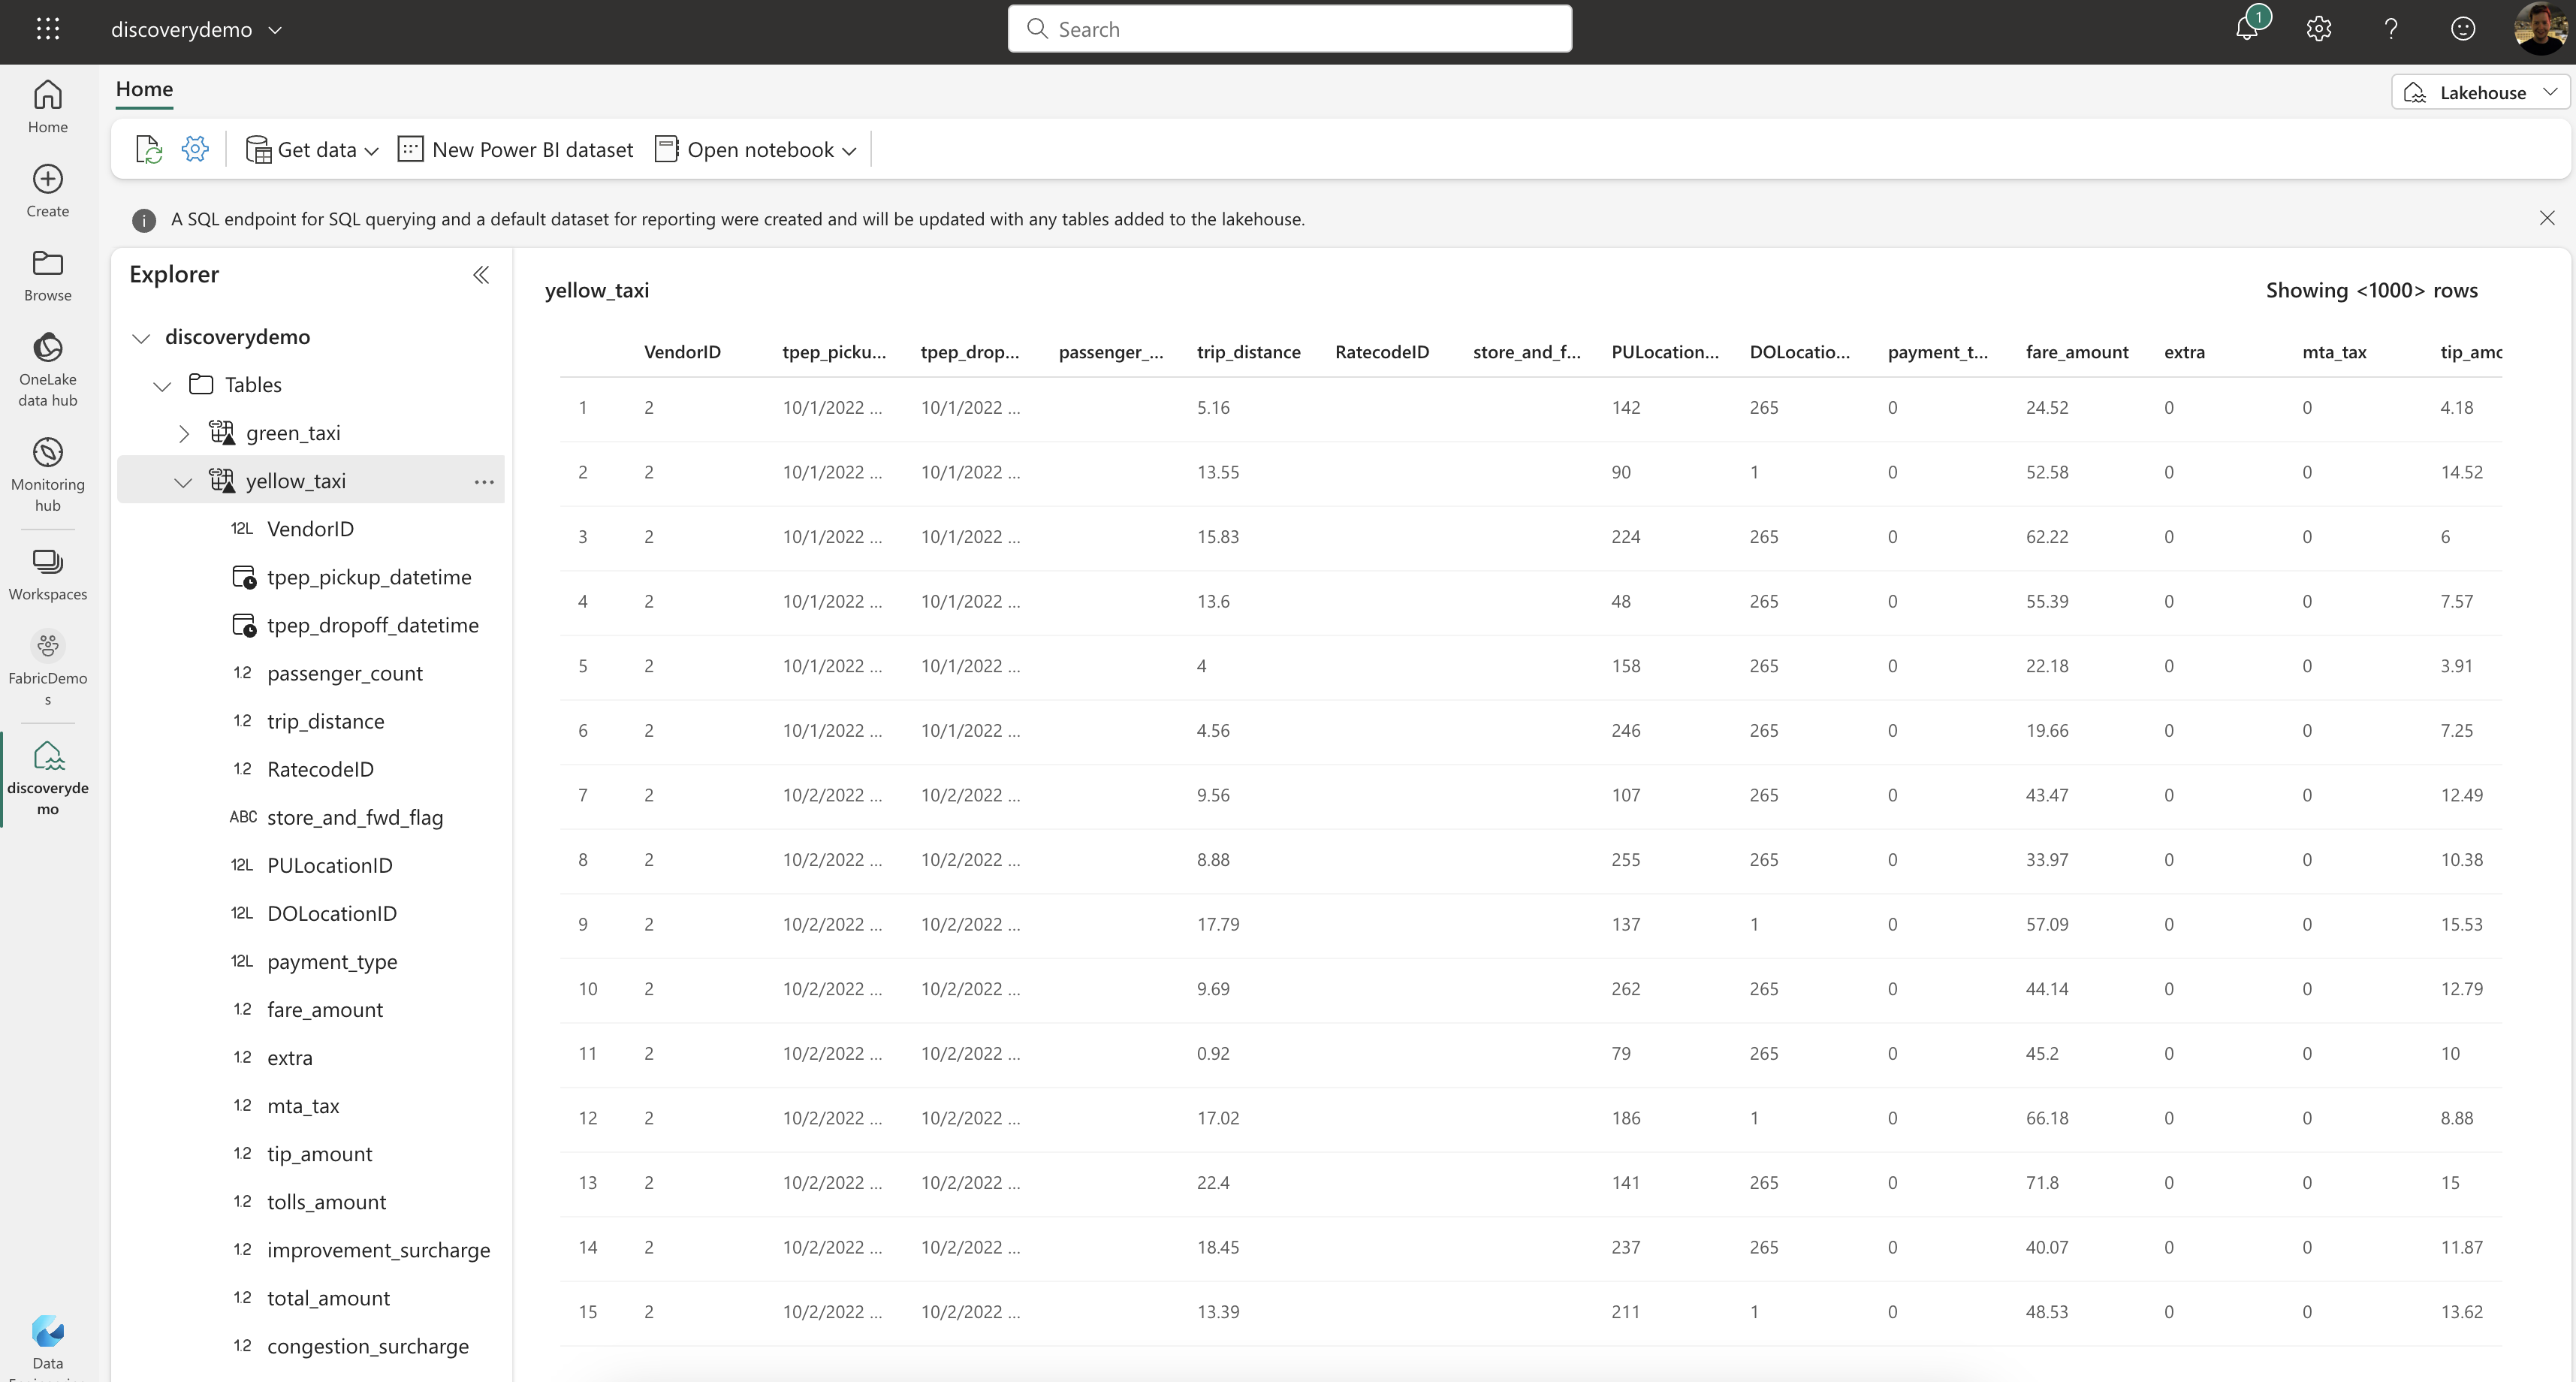
Task: Collapse the Tables folder
Action: 162,385
